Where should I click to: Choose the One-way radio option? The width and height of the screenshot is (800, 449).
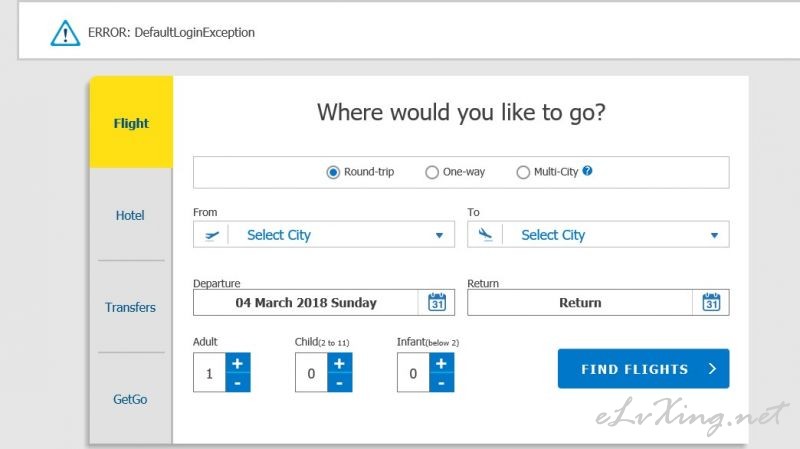[432, 172]
